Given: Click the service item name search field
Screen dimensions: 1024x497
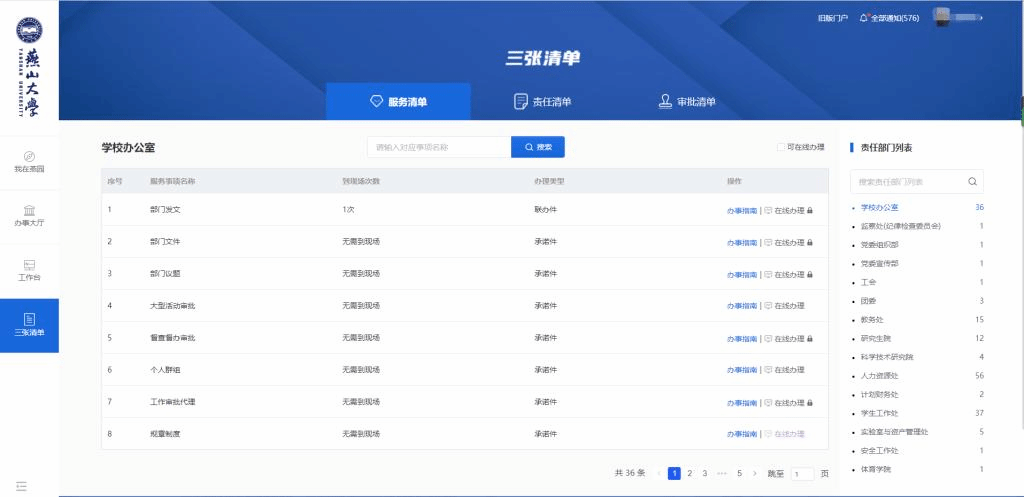Looking at the screenshot, I should tap(438, 147).
